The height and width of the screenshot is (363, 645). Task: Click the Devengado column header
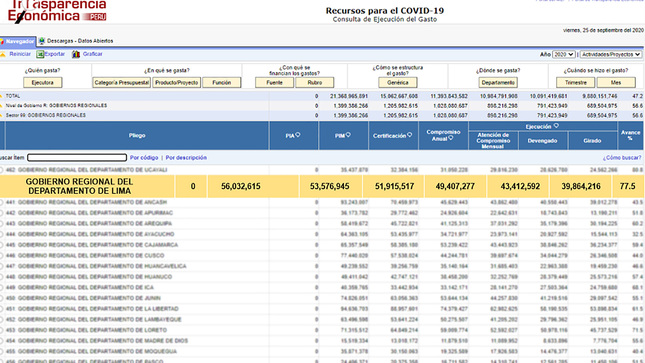543,141
